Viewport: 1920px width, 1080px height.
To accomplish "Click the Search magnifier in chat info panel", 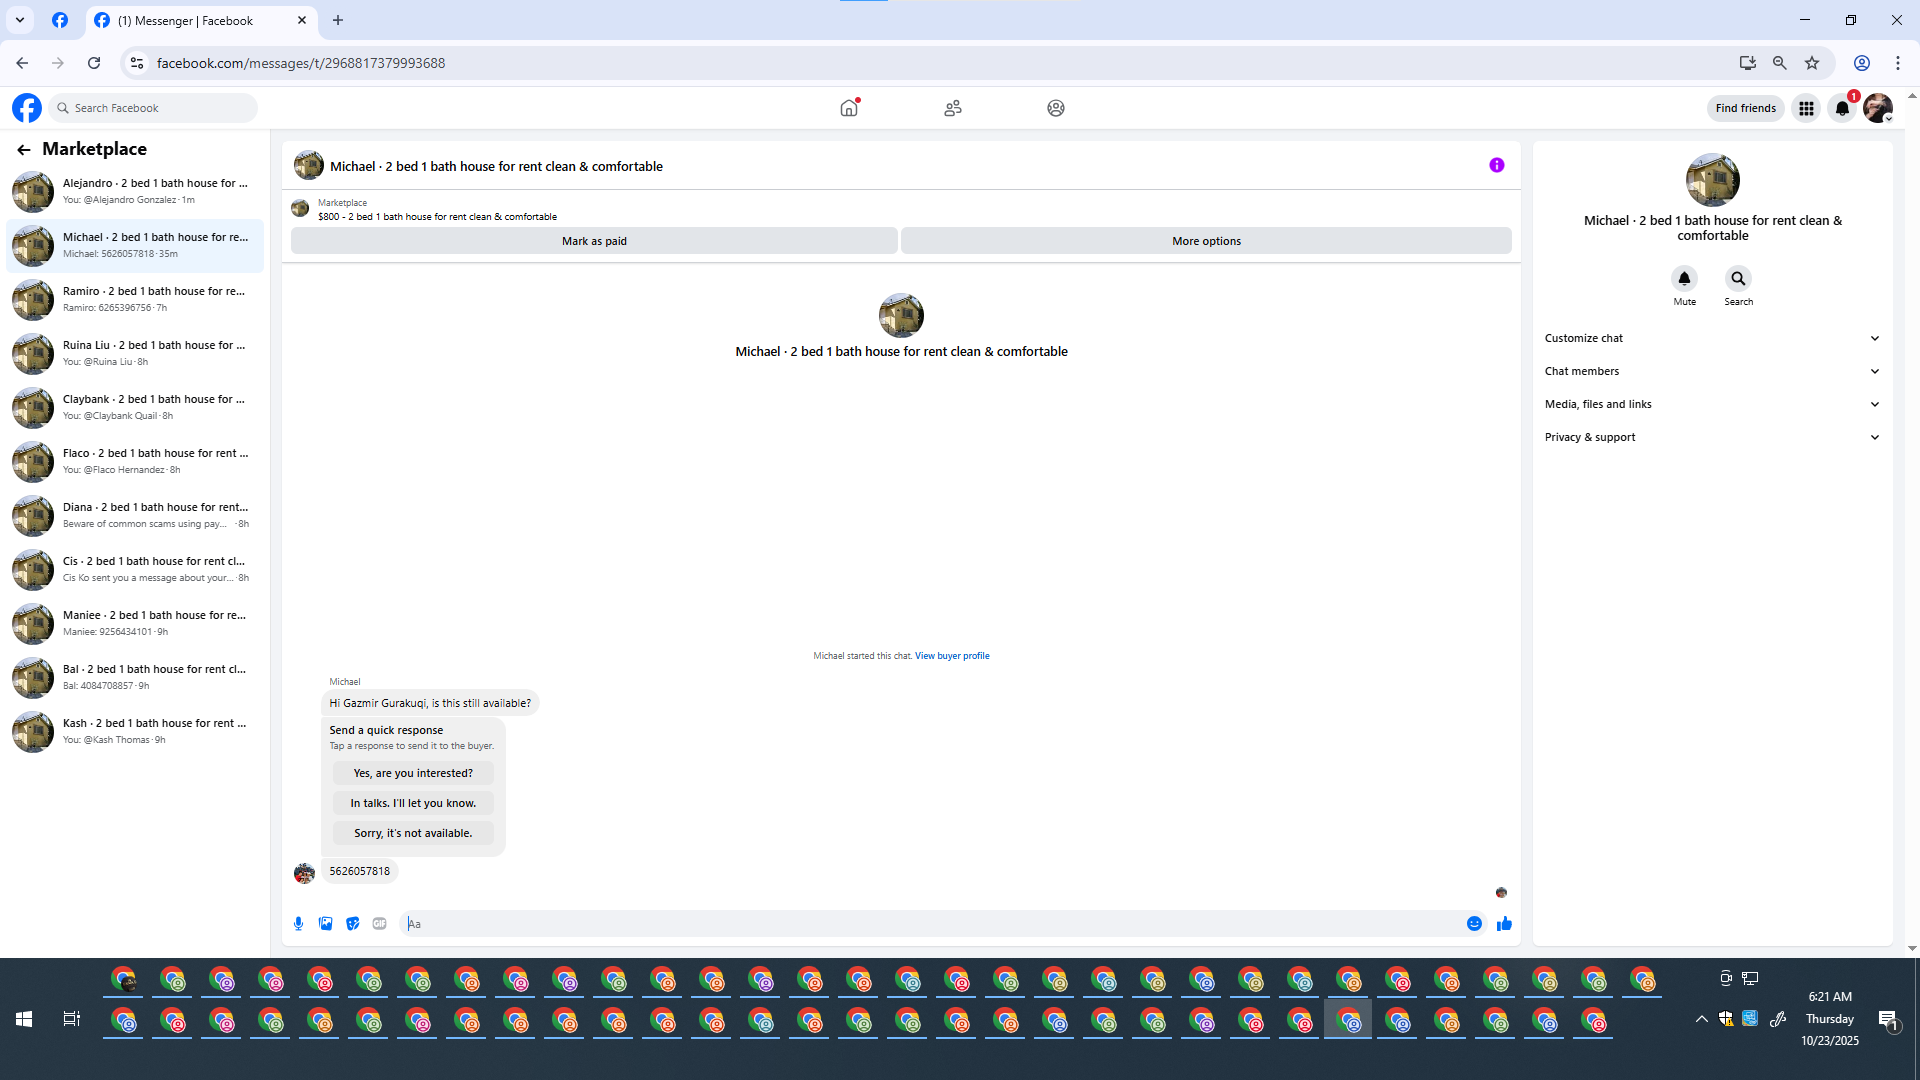I will (x=1738, y=279).
